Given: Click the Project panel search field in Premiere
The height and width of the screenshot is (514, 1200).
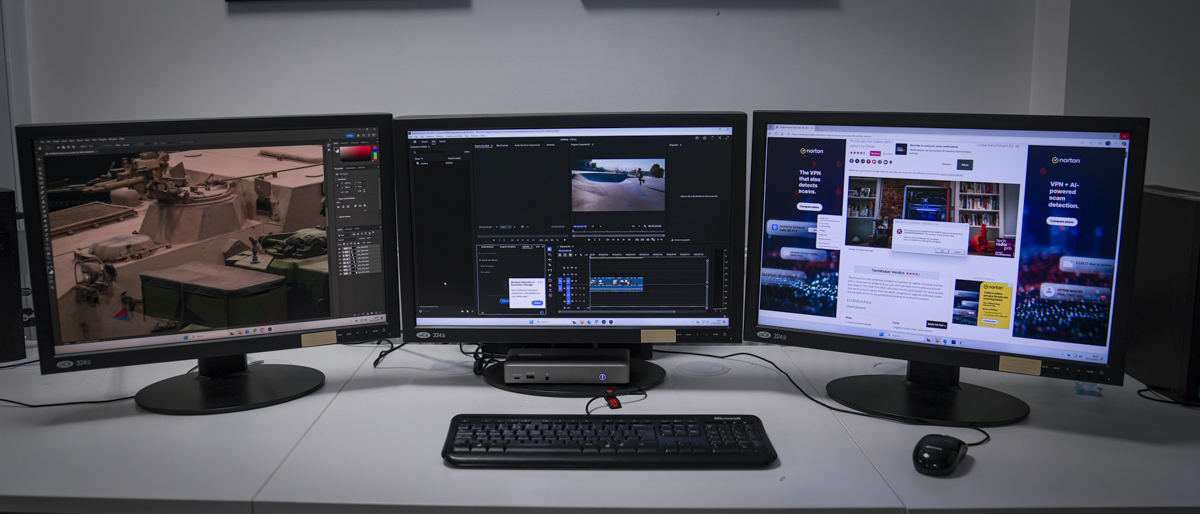Looking at the screenshot, I should [x=430, y=152].
